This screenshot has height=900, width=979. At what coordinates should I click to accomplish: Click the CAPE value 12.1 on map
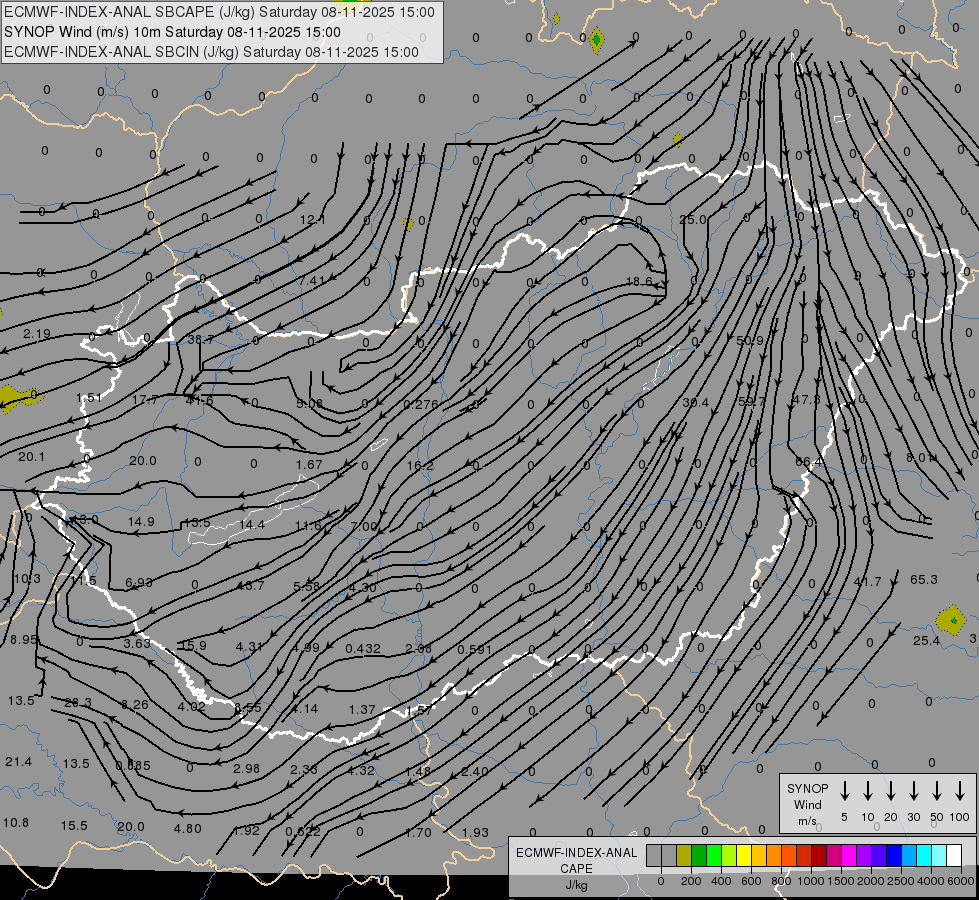coord(312,219)
